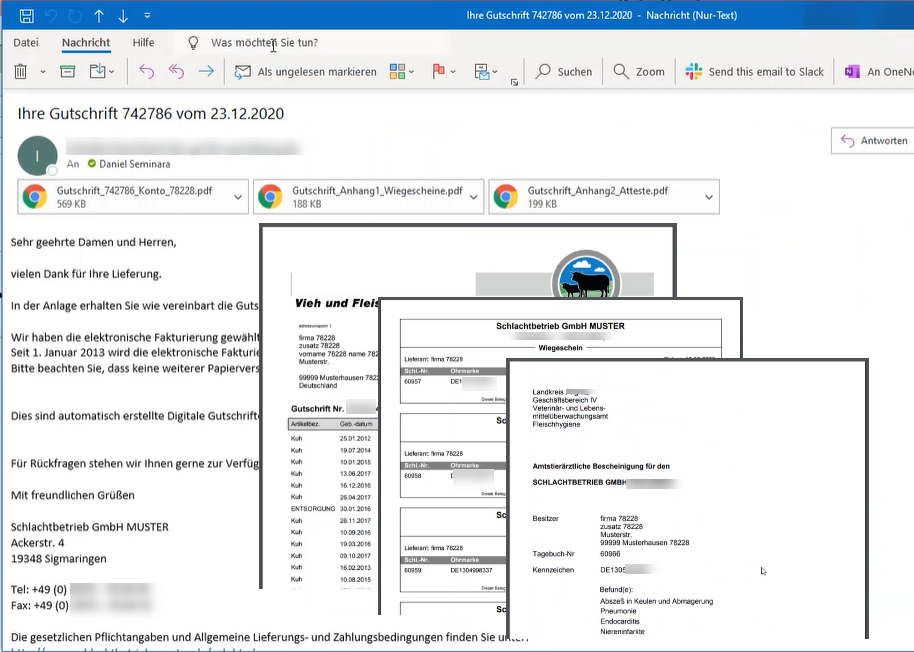Viewport: 914px width, 652px height.
Task: Open Gutschrift_742786_Konto_78228.pdf attachment
Action: point(122,197)
